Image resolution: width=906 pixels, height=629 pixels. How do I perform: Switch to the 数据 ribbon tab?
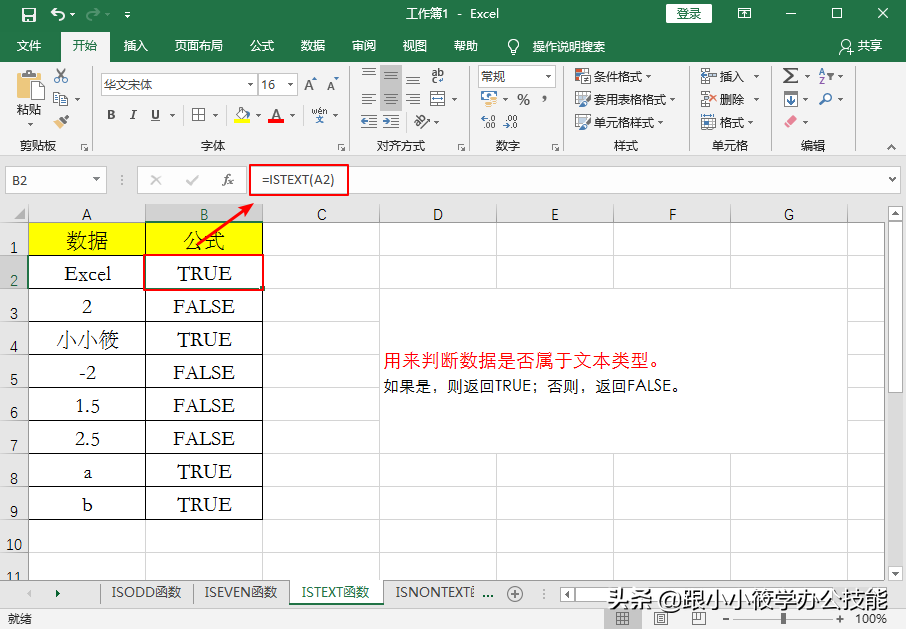(313, 46)
